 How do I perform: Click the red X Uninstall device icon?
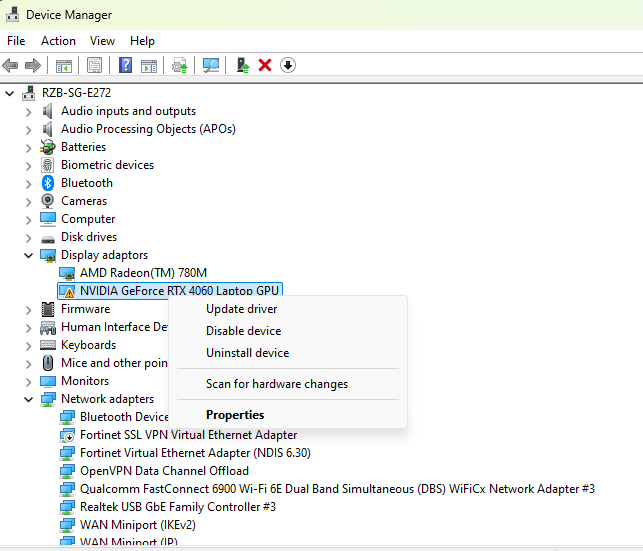(265, 65)
